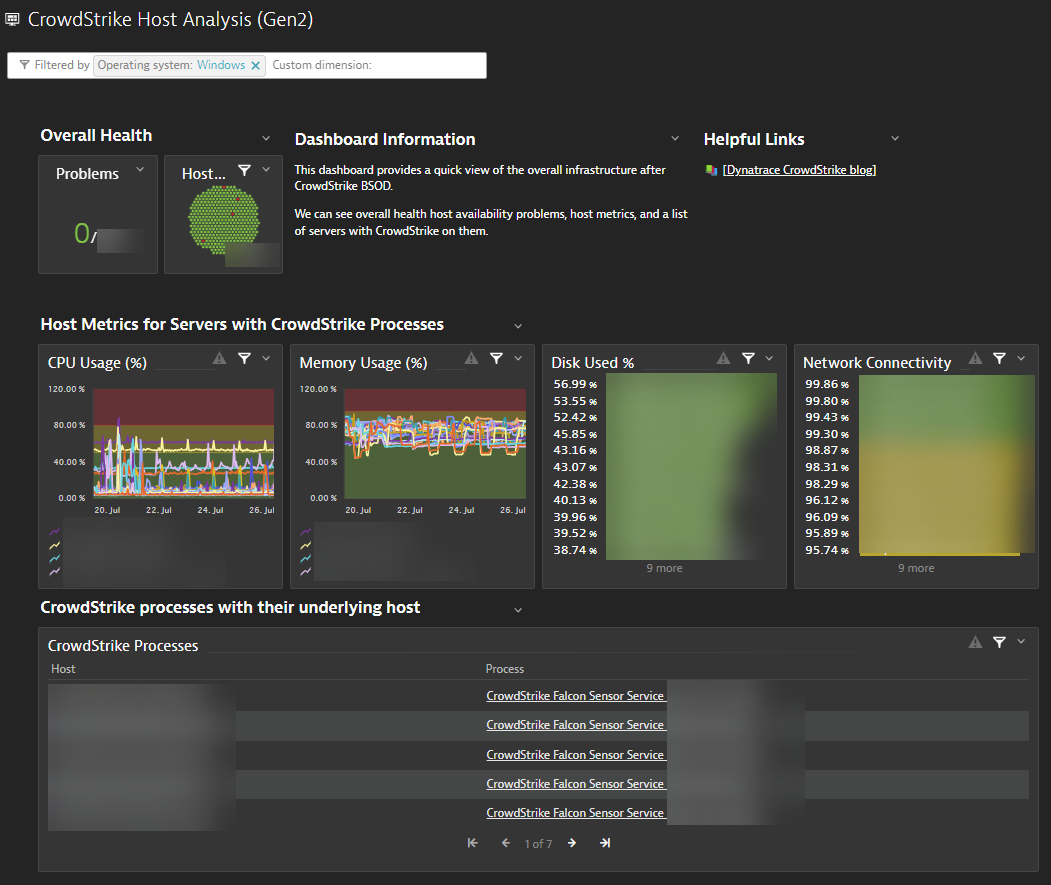Viewport: 1051px width, 885px height.
Task: Collapse the Dashboard Information section
Action: pos(674,138)
